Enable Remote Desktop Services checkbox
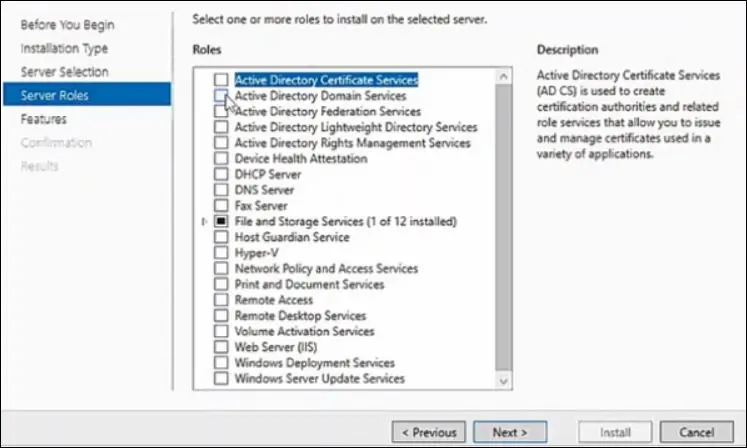747x448 pixels. 221,316
